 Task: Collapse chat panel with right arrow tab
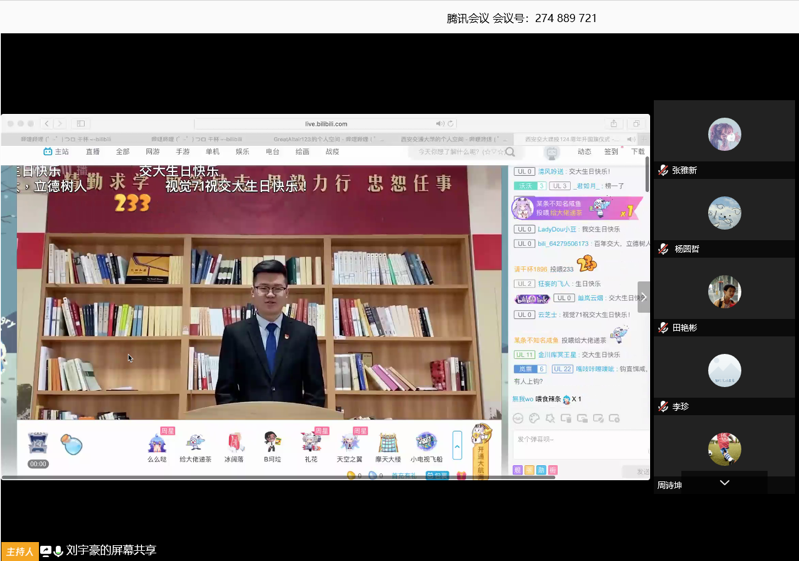644,297
